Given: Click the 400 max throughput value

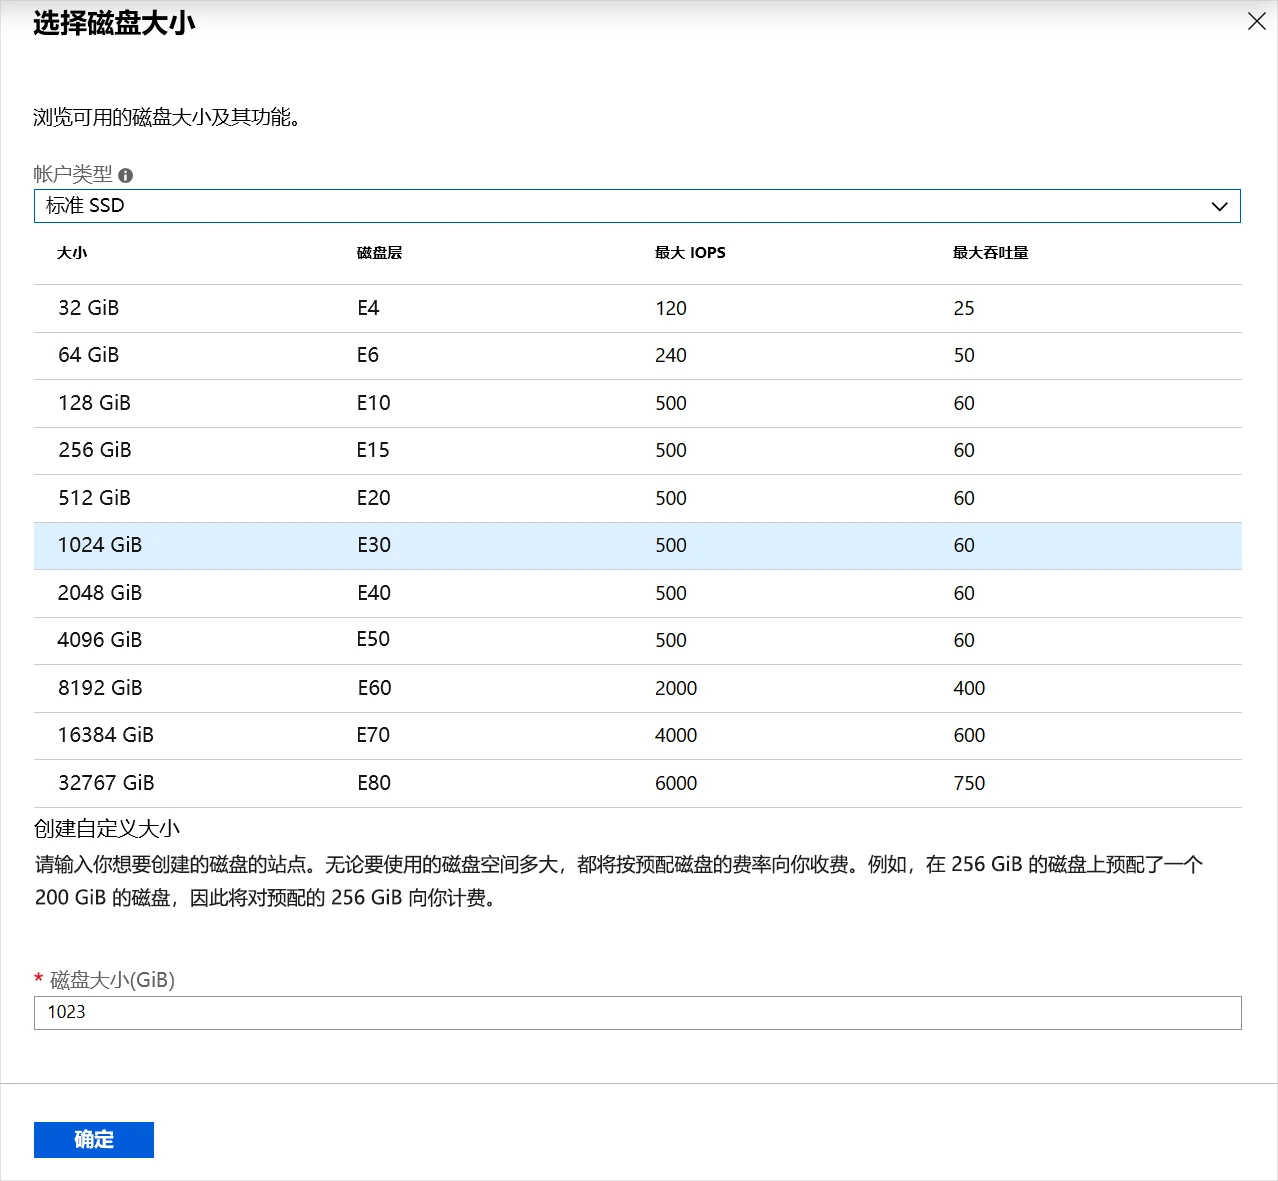Looking at the screenshot, I should [969, 688].
